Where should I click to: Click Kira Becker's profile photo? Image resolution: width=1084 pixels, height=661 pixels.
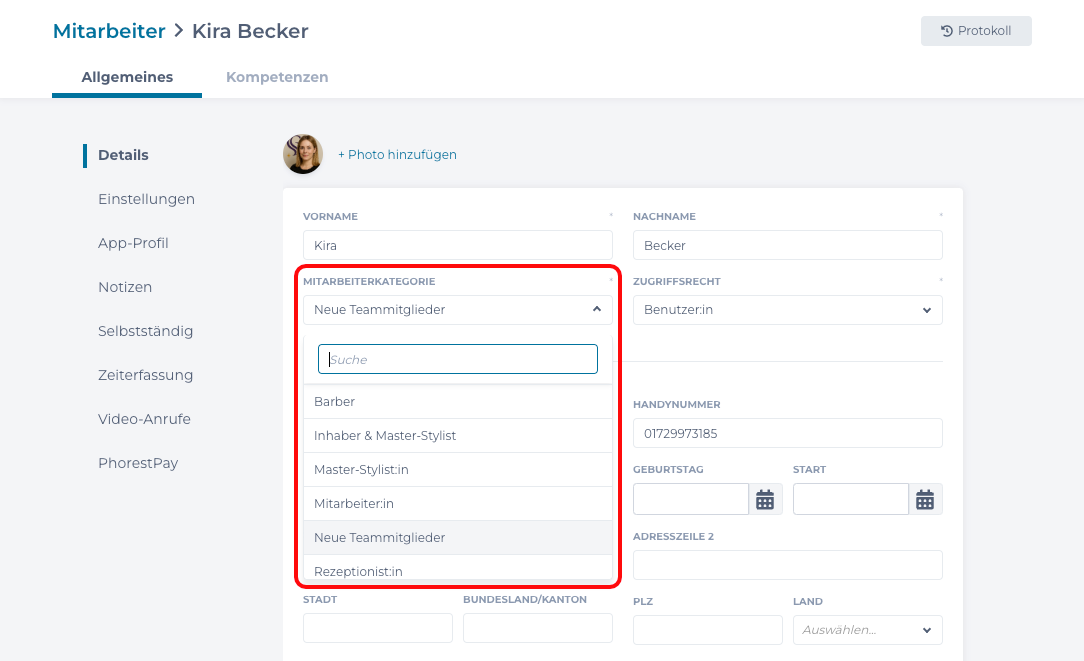[x=303, y=154]
